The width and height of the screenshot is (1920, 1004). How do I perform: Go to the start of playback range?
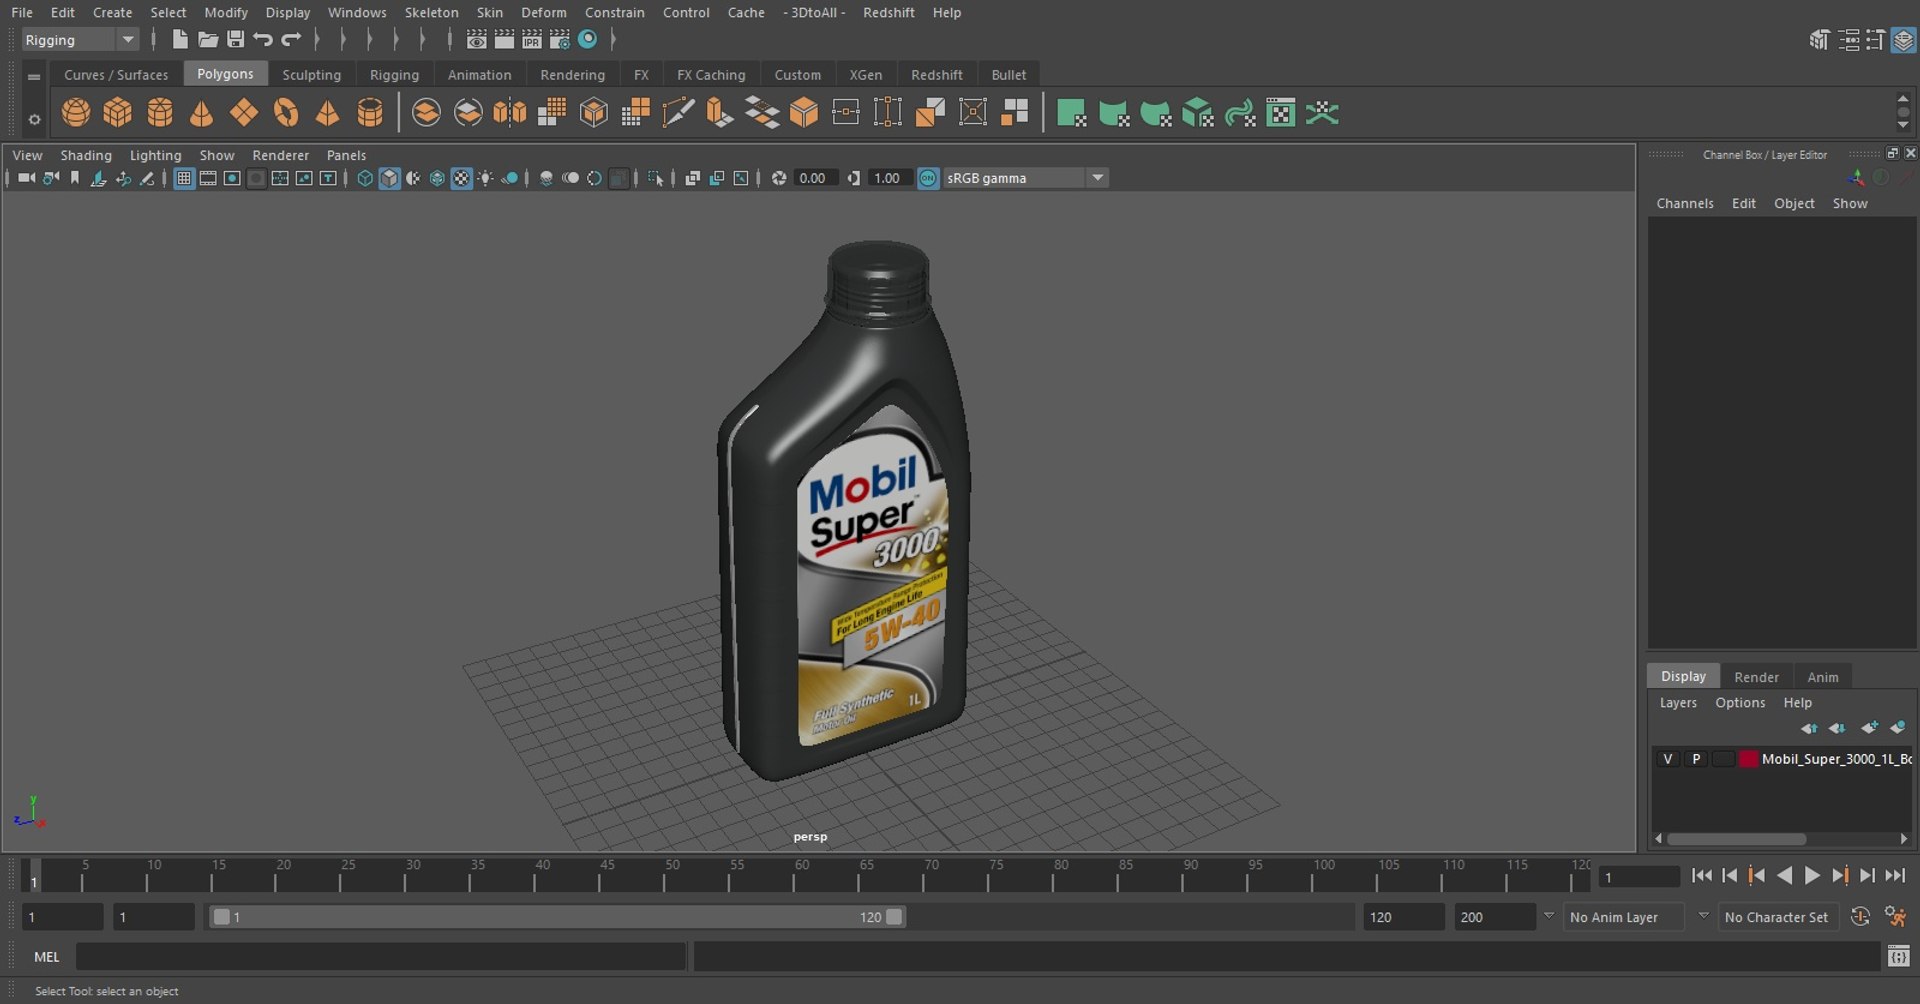pyautogui.click(x=1701, y=876)
